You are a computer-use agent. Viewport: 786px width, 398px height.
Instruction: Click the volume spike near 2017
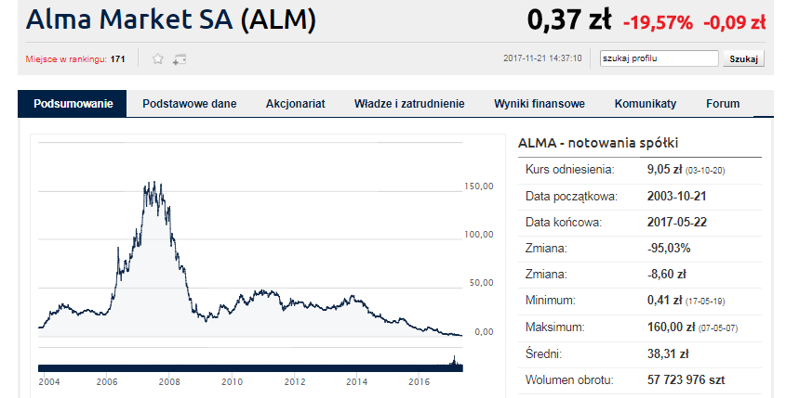pos(455,360)
